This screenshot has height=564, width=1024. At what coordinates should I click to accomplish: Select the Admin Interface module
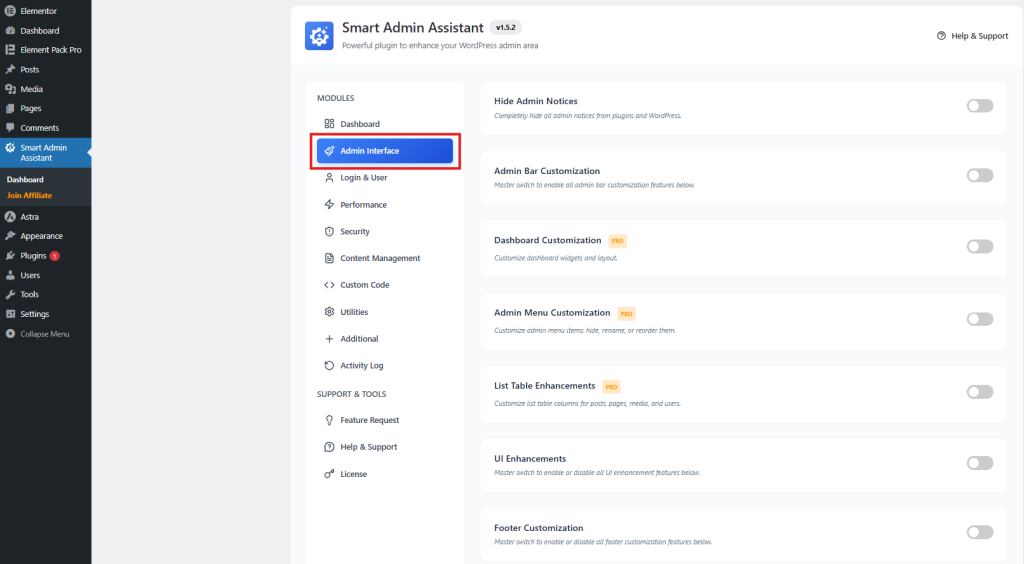(x=385, y=151)
